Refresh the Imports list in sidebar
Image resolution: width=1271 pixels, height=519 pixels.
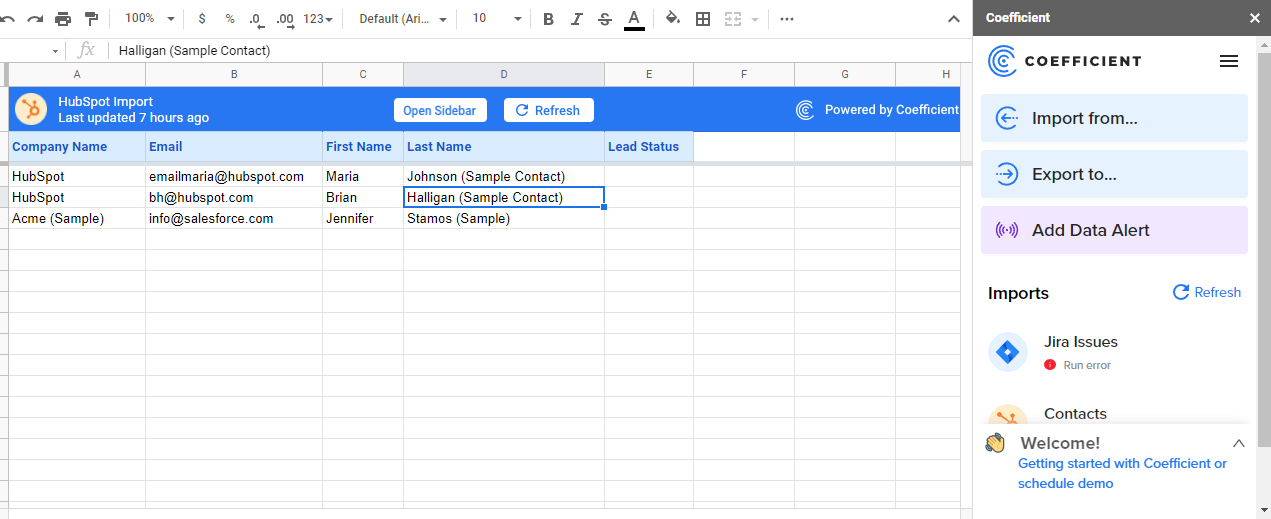coord(1206,292)
